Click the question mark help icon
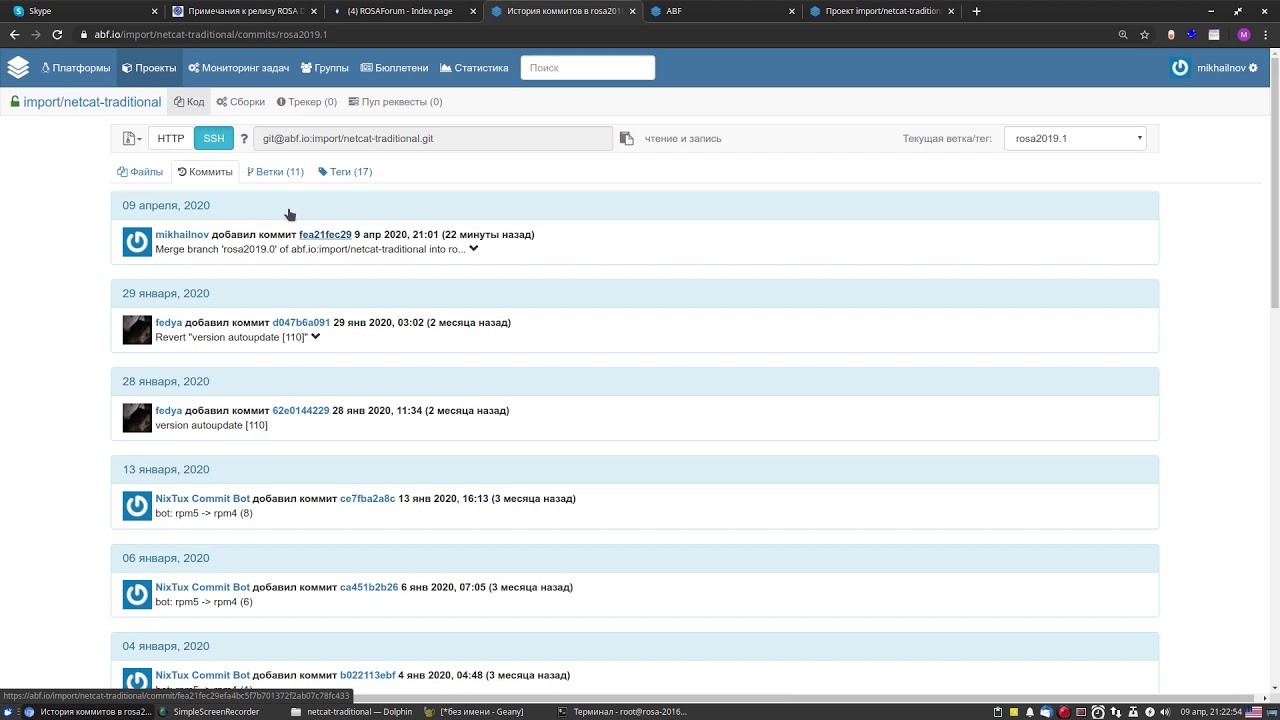1280x720 pixels. tap(244, 139)
